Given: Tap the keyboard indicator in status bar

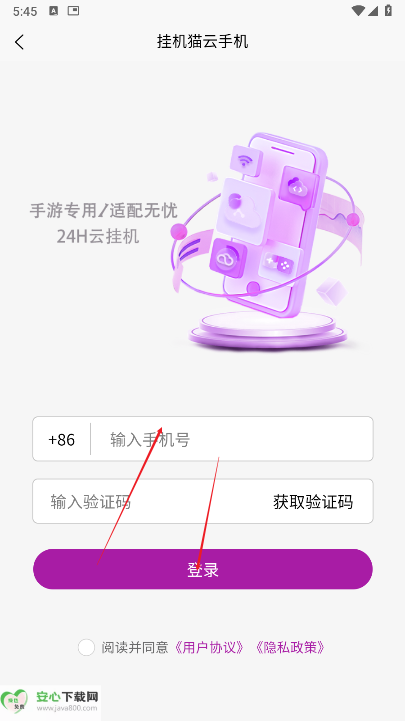Looking at the screenshot, I should [x=54, y=11].
